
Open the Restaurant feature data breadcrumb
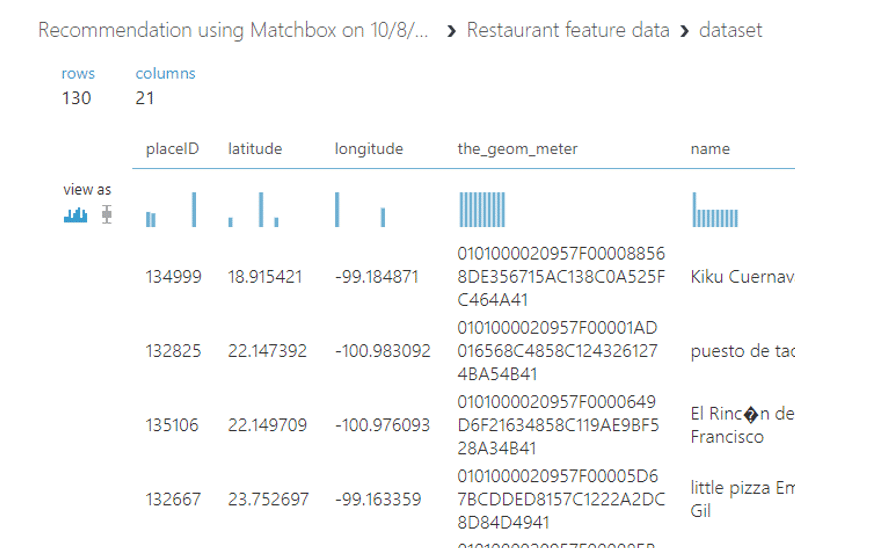(568, 30)
